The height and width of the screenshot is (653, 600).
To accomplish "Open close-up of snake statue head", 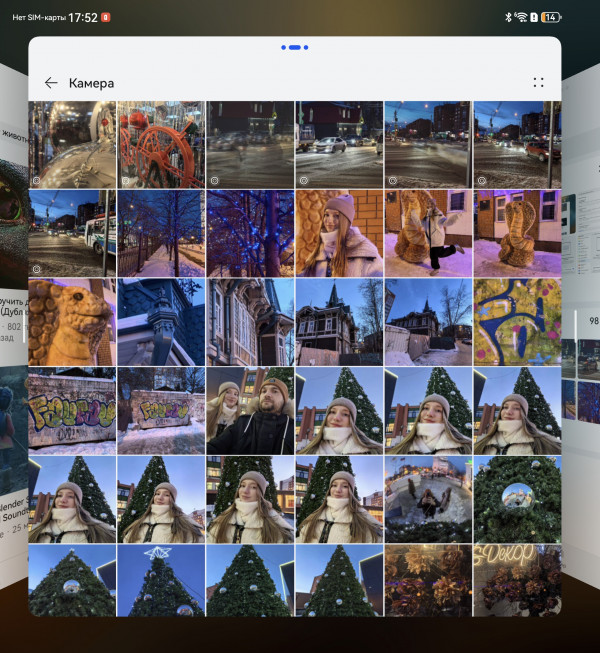I will point(72,322).
